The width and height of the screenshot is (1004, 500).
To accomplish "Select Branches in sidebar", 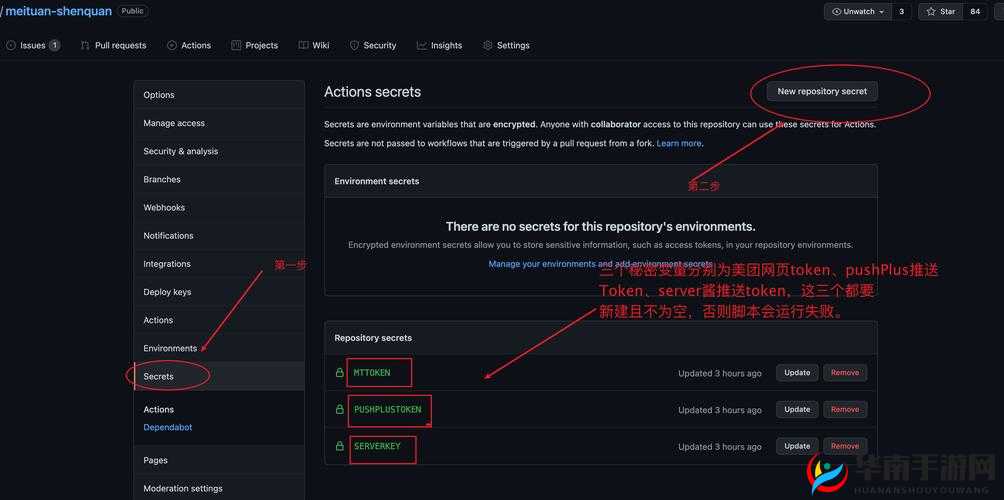I will tap(219, 179).
